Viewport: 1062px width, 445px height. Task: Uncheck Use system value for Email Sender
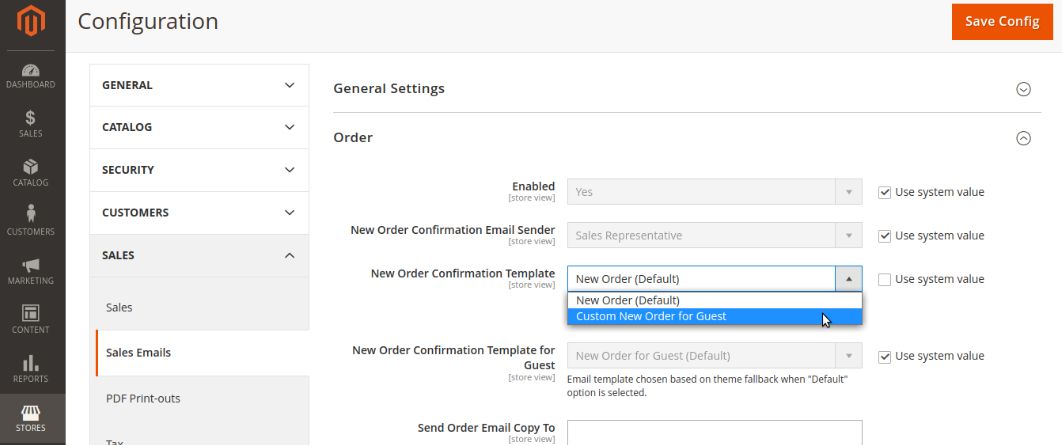(884, 236)
